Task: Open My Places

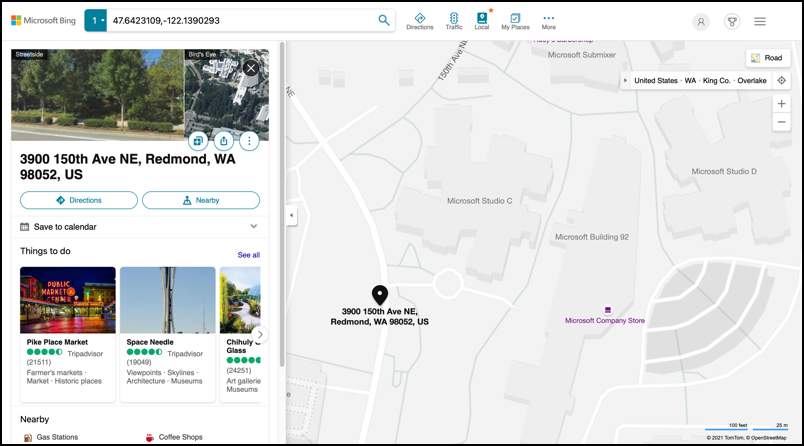Action: (515, 22)
